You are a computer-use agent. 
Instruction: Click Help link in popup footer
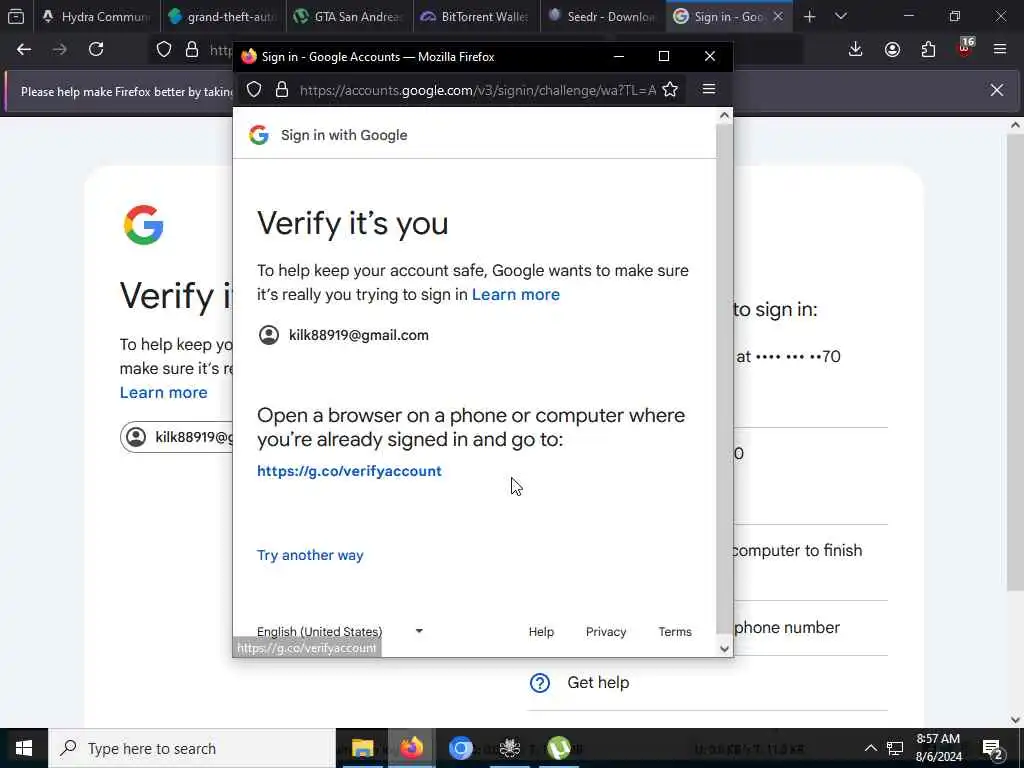[x=541, y=632]
